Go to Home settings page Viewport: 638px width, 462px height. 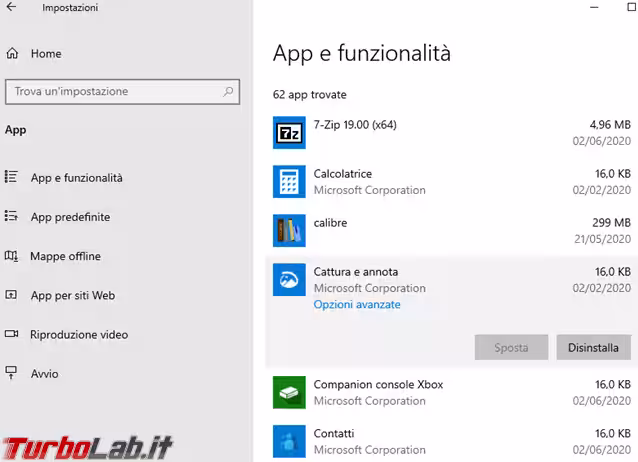[45, 53]
